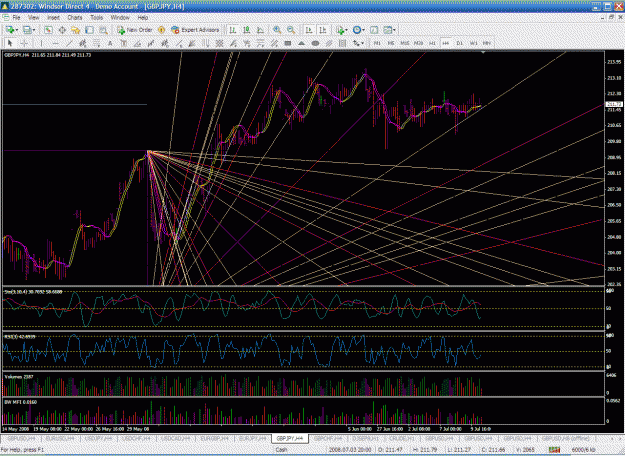The width and height of the screenshot is (625, 456).
Task: Click the zoom out magnifier icon
Action: pos(291,30)
